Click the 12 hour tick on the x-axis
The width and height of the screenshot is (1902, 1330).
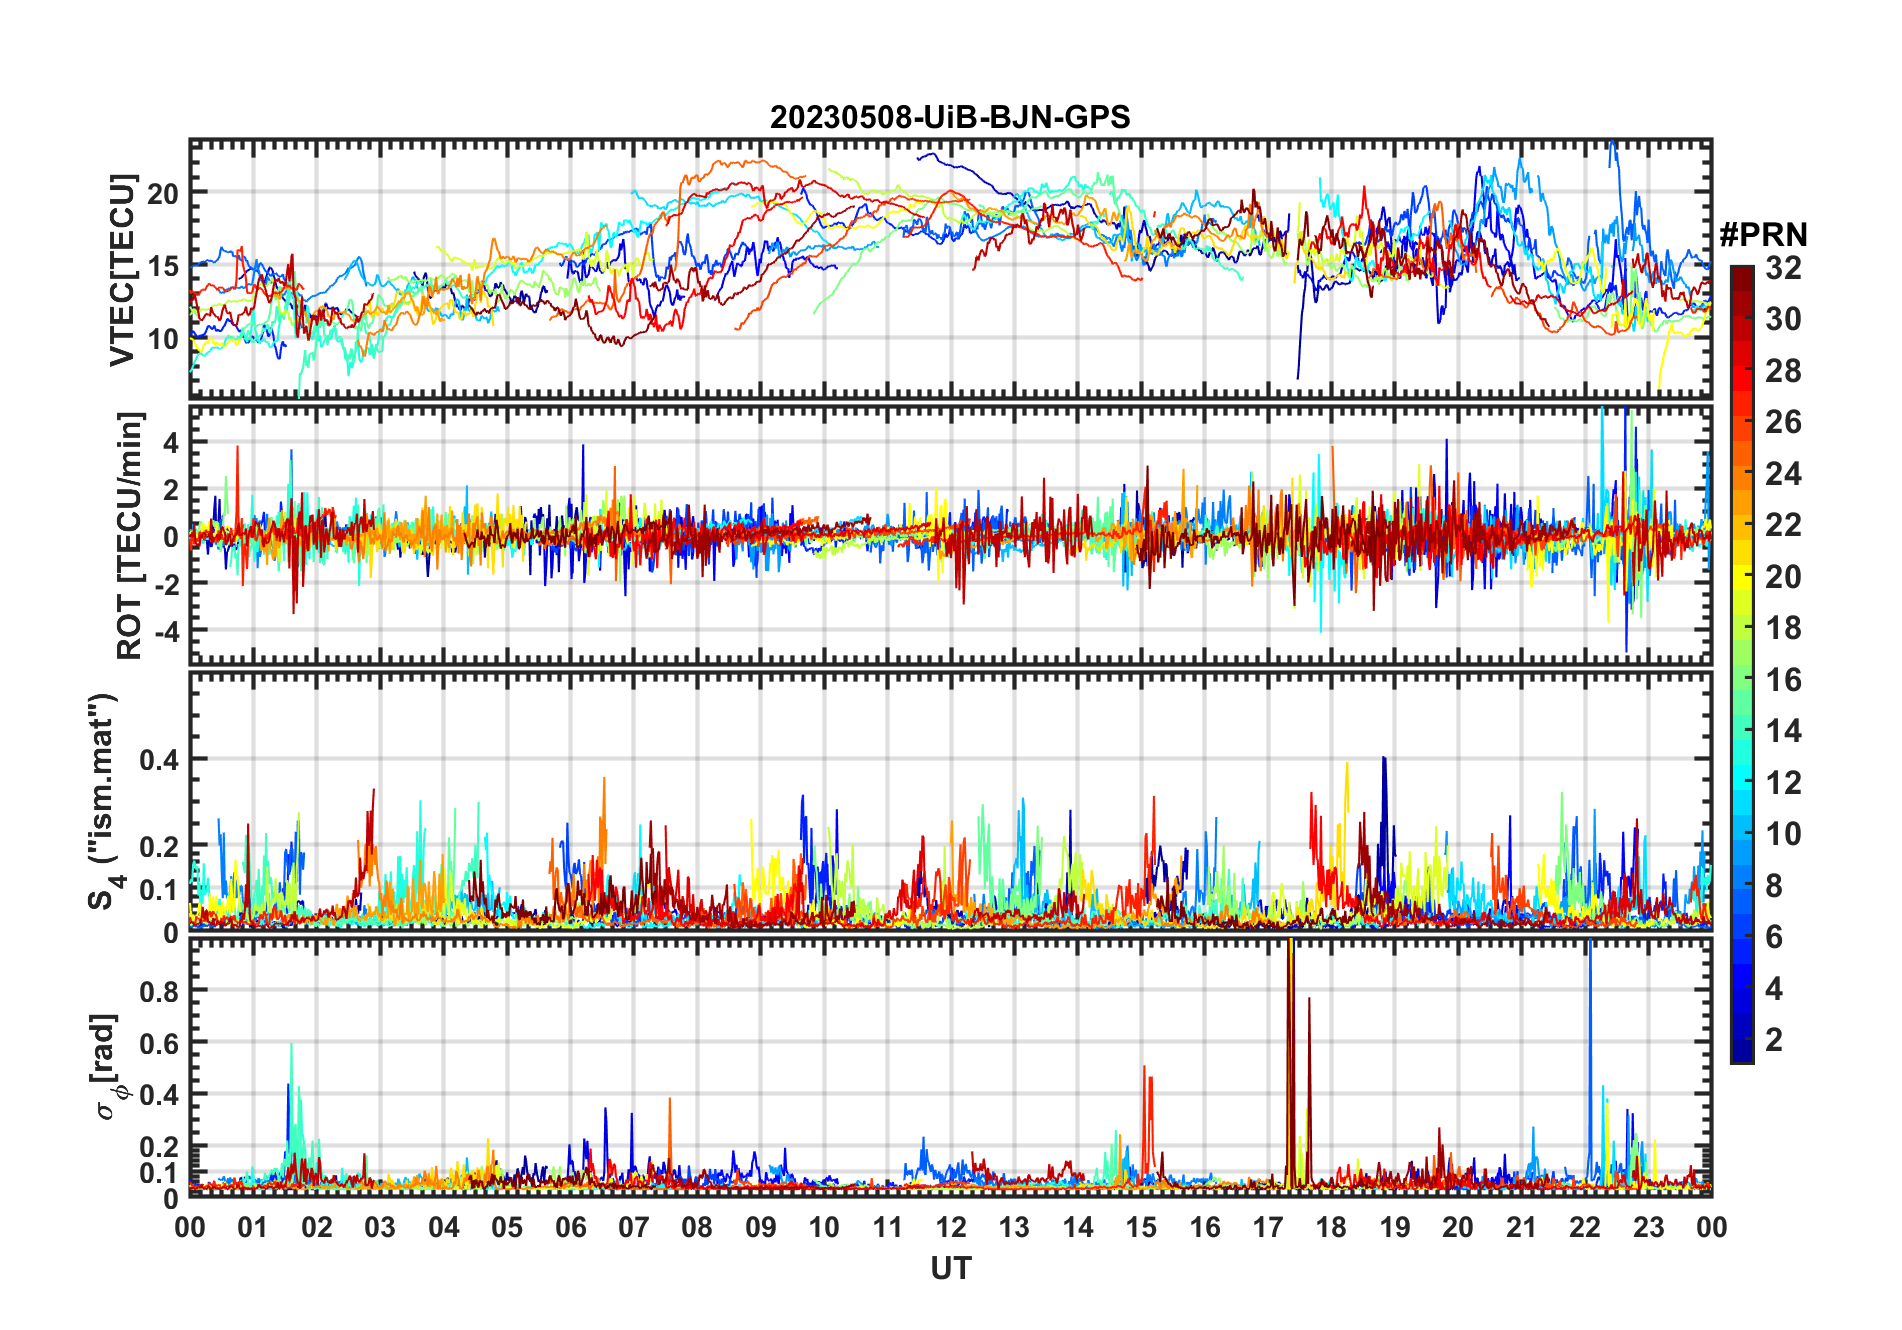(x=950, y=1228)
